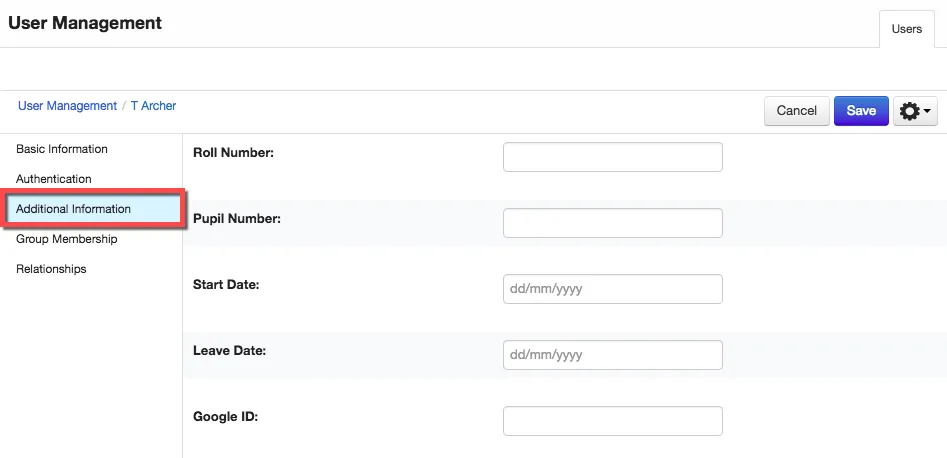The image size is (947, 458).
Task: Open the Authentication section
Action: coord(54,179)
